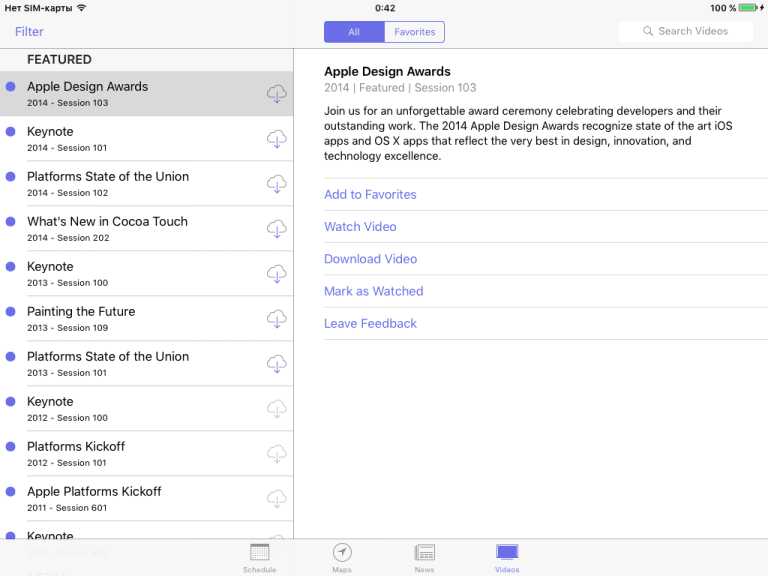Tap cloud icon next to What's New in Cocoa Touch

(x=277, y=229)
